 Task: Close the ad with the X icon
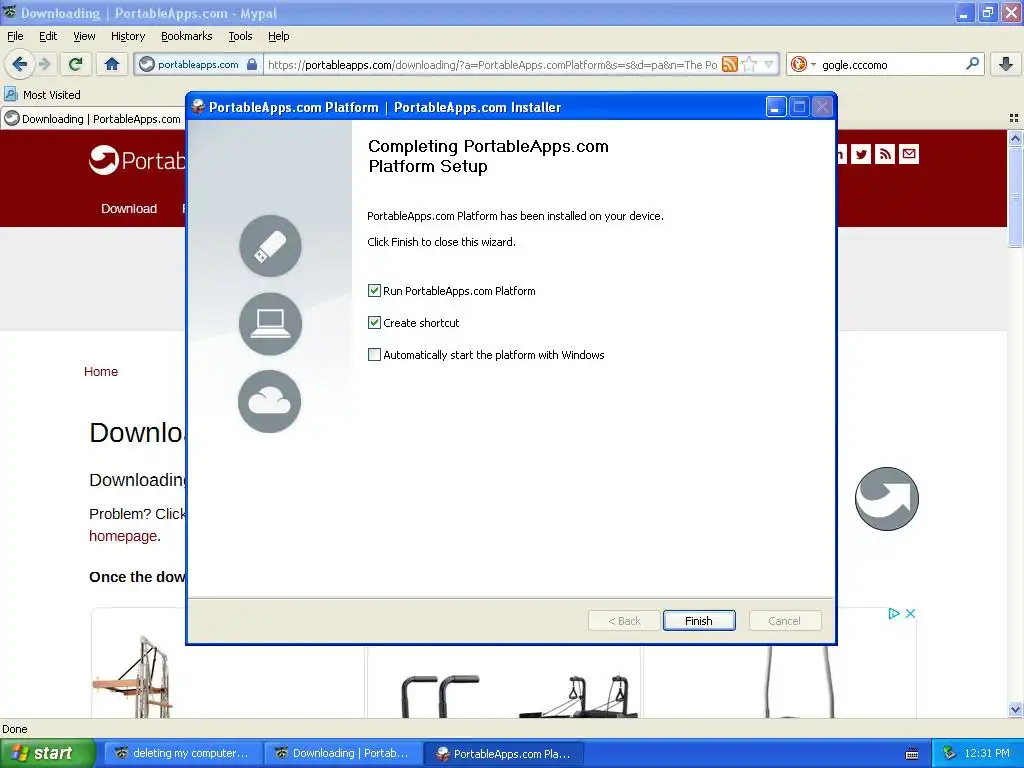point(910,613)
